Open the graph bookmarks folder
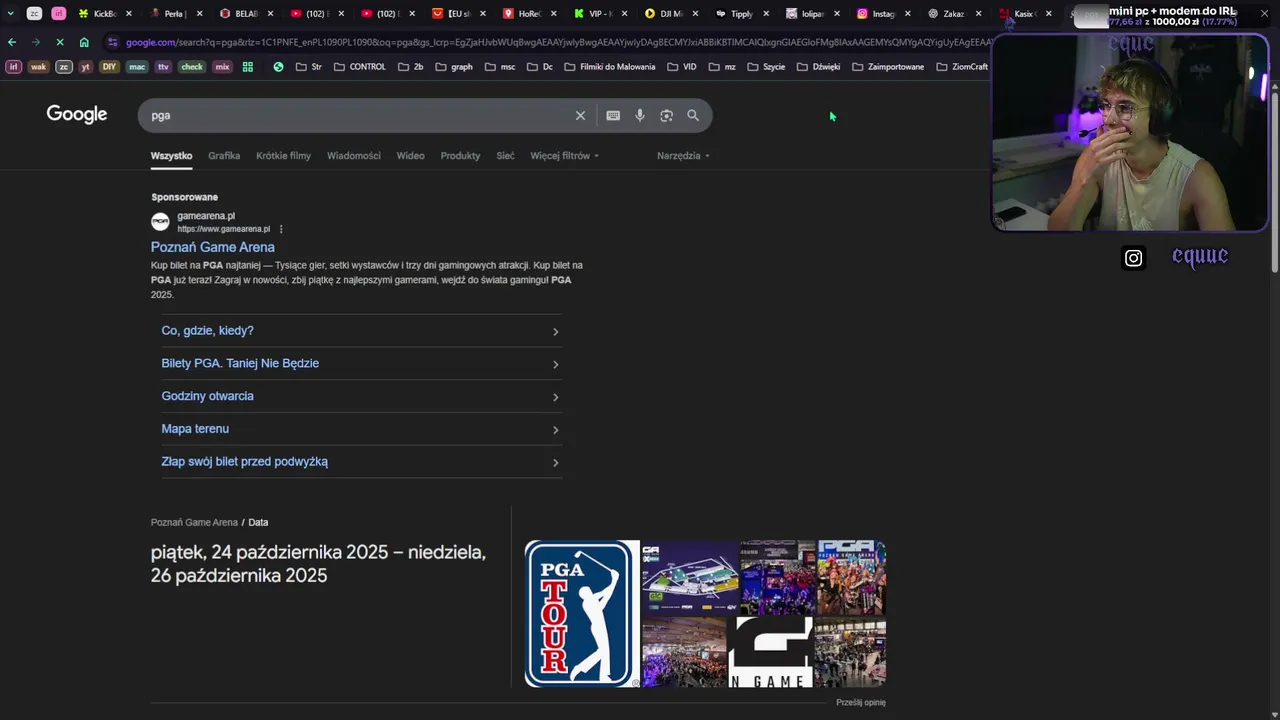1280x720 pixels. [x=455, y=67]
